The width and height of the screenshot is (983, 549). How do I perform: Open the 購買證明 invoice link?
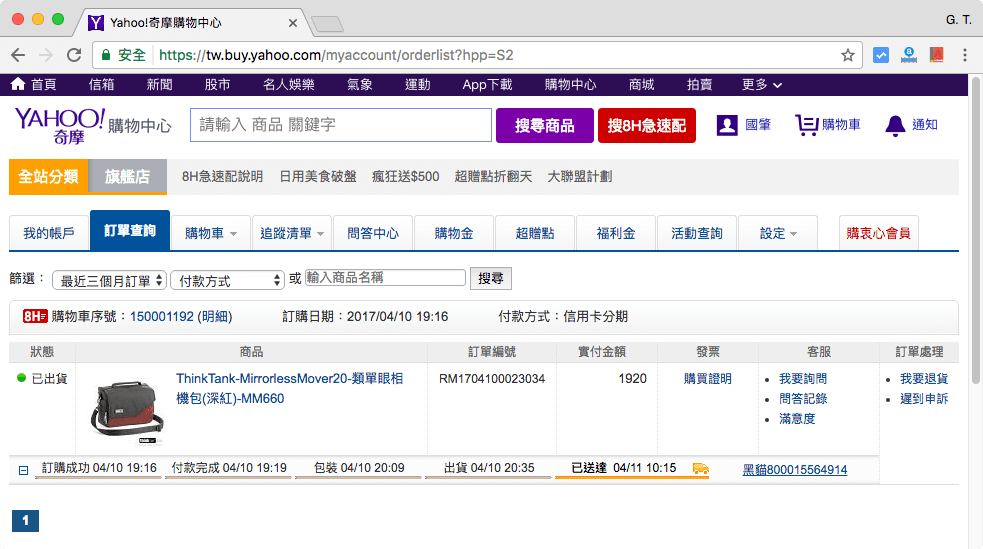coord(707,379)
